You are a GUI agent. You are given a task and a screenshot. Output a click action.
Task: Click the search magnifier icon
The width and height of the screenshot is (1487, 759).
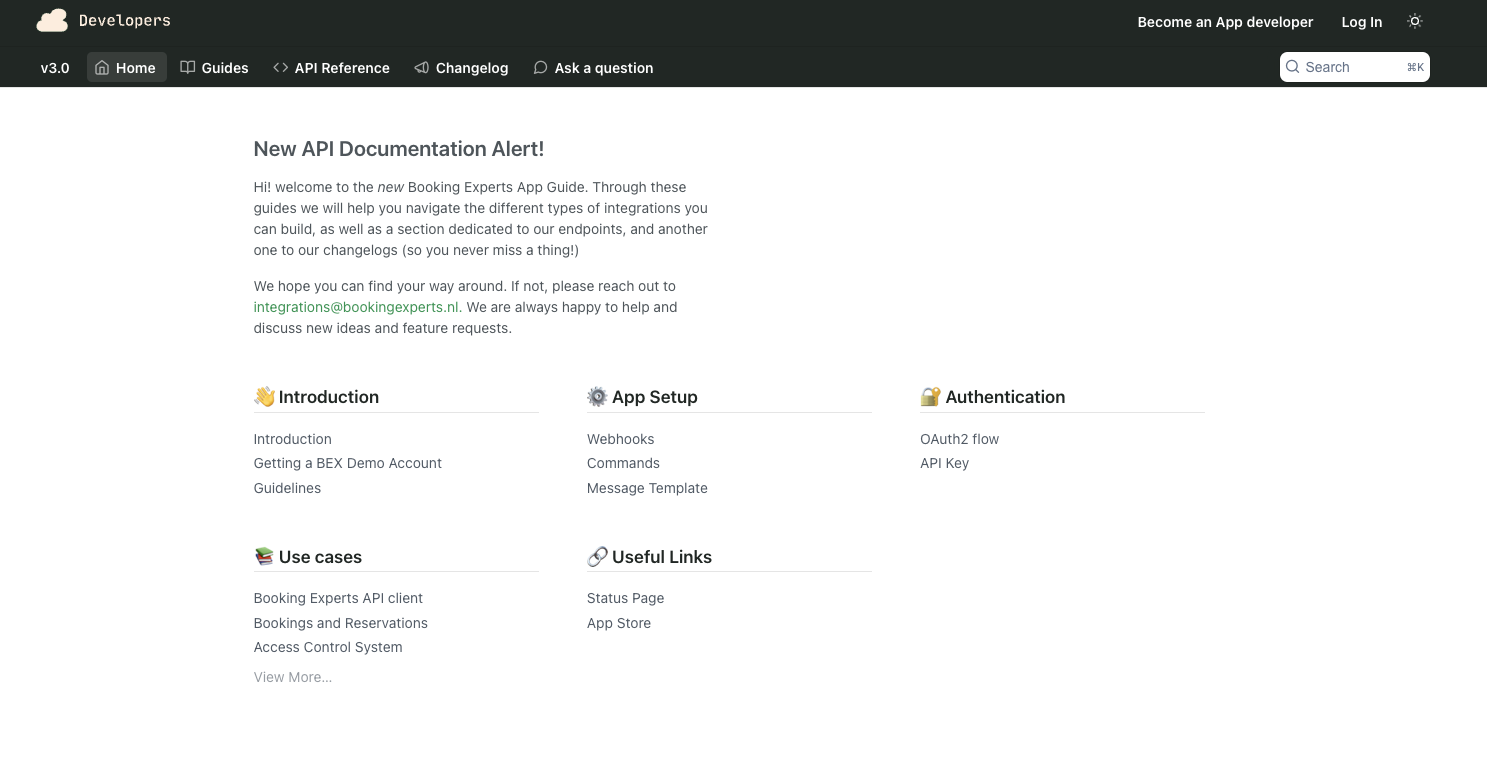1293,67
